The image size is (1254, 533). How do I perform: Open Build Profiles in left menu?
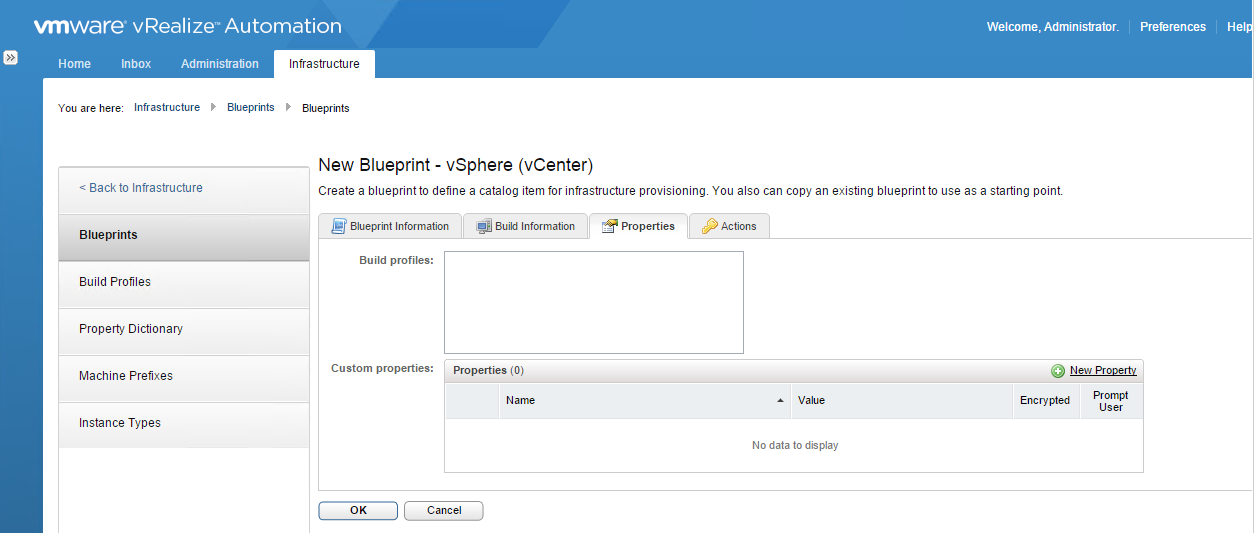tap(184, 282)
